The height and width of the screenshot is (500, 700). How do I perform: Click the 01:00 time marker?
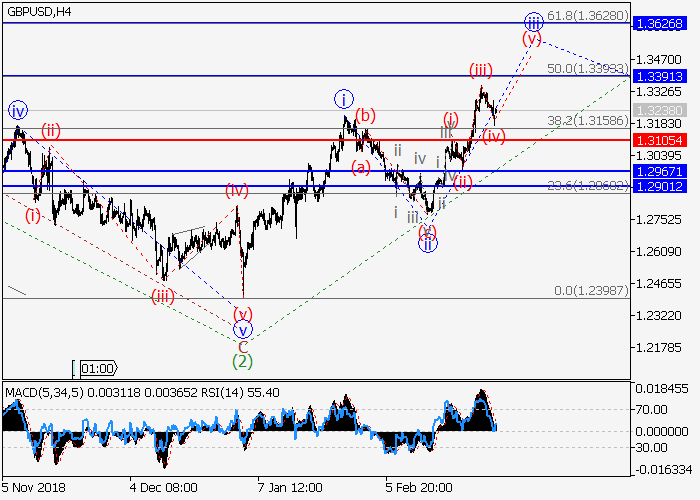click(x=103, y=368)
